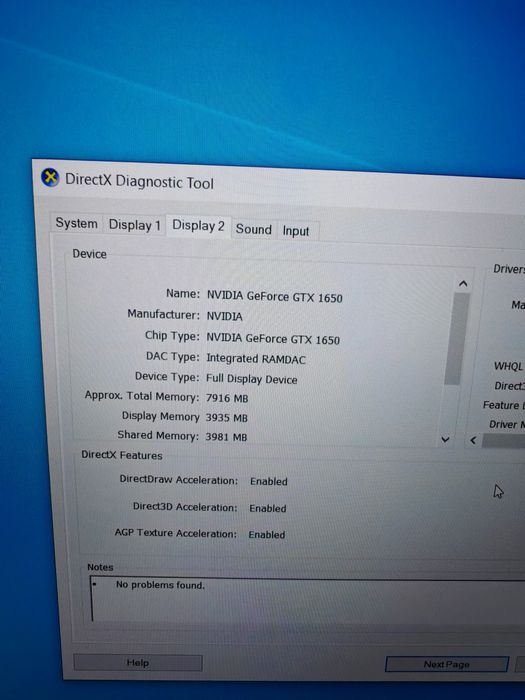Switch to the System tab
This screenshot has width=525, height=700.
click(76, 223)
